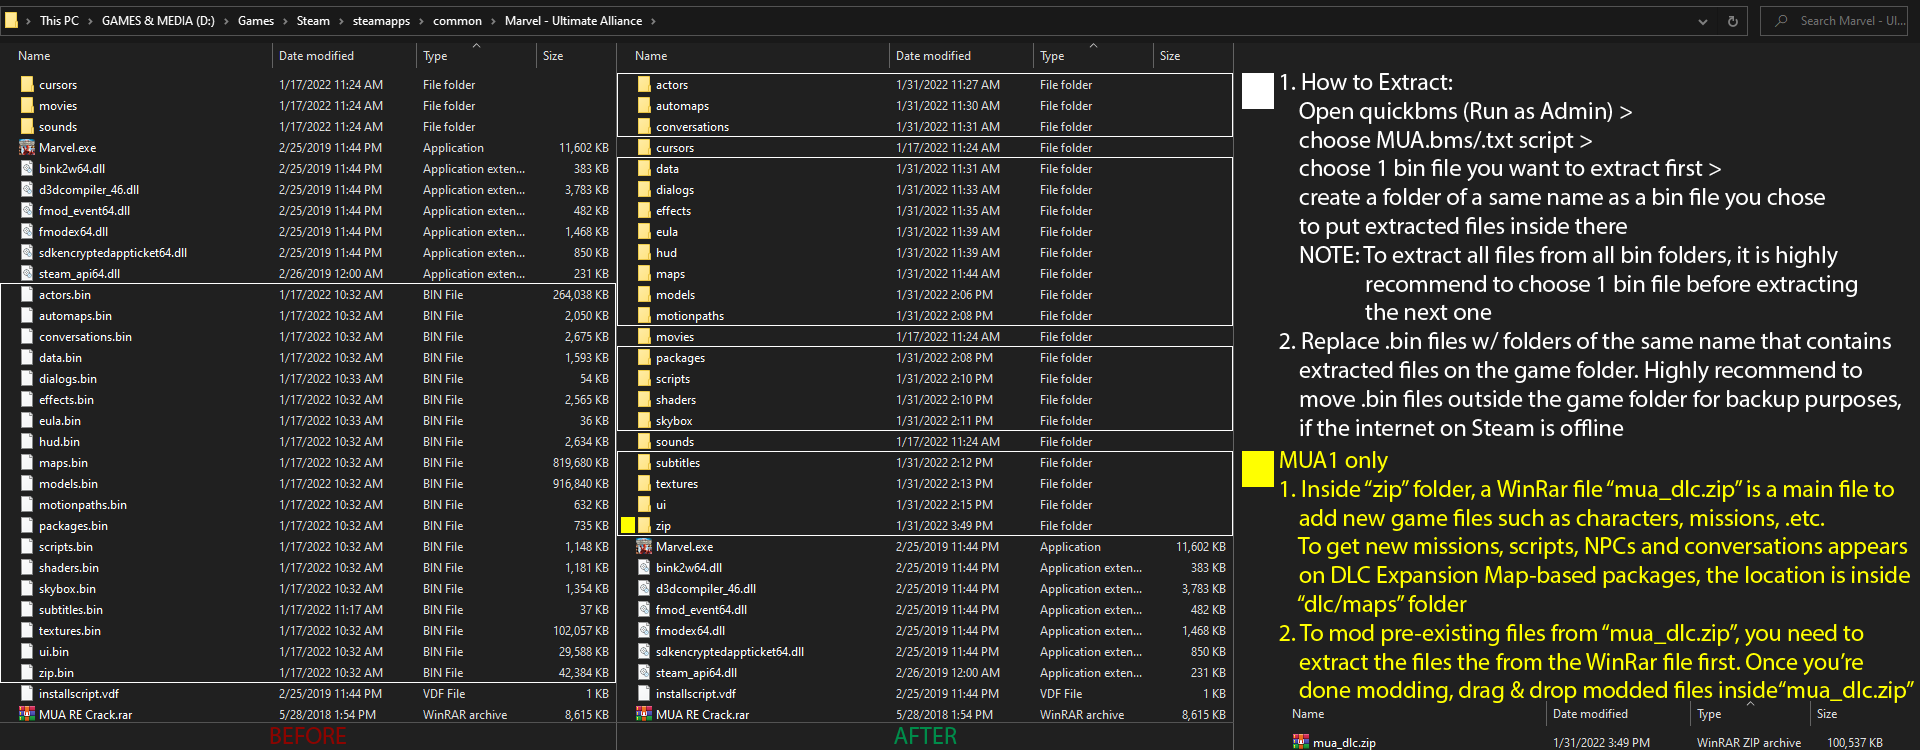Select the zip.bin file icon

tap(27, 673)
